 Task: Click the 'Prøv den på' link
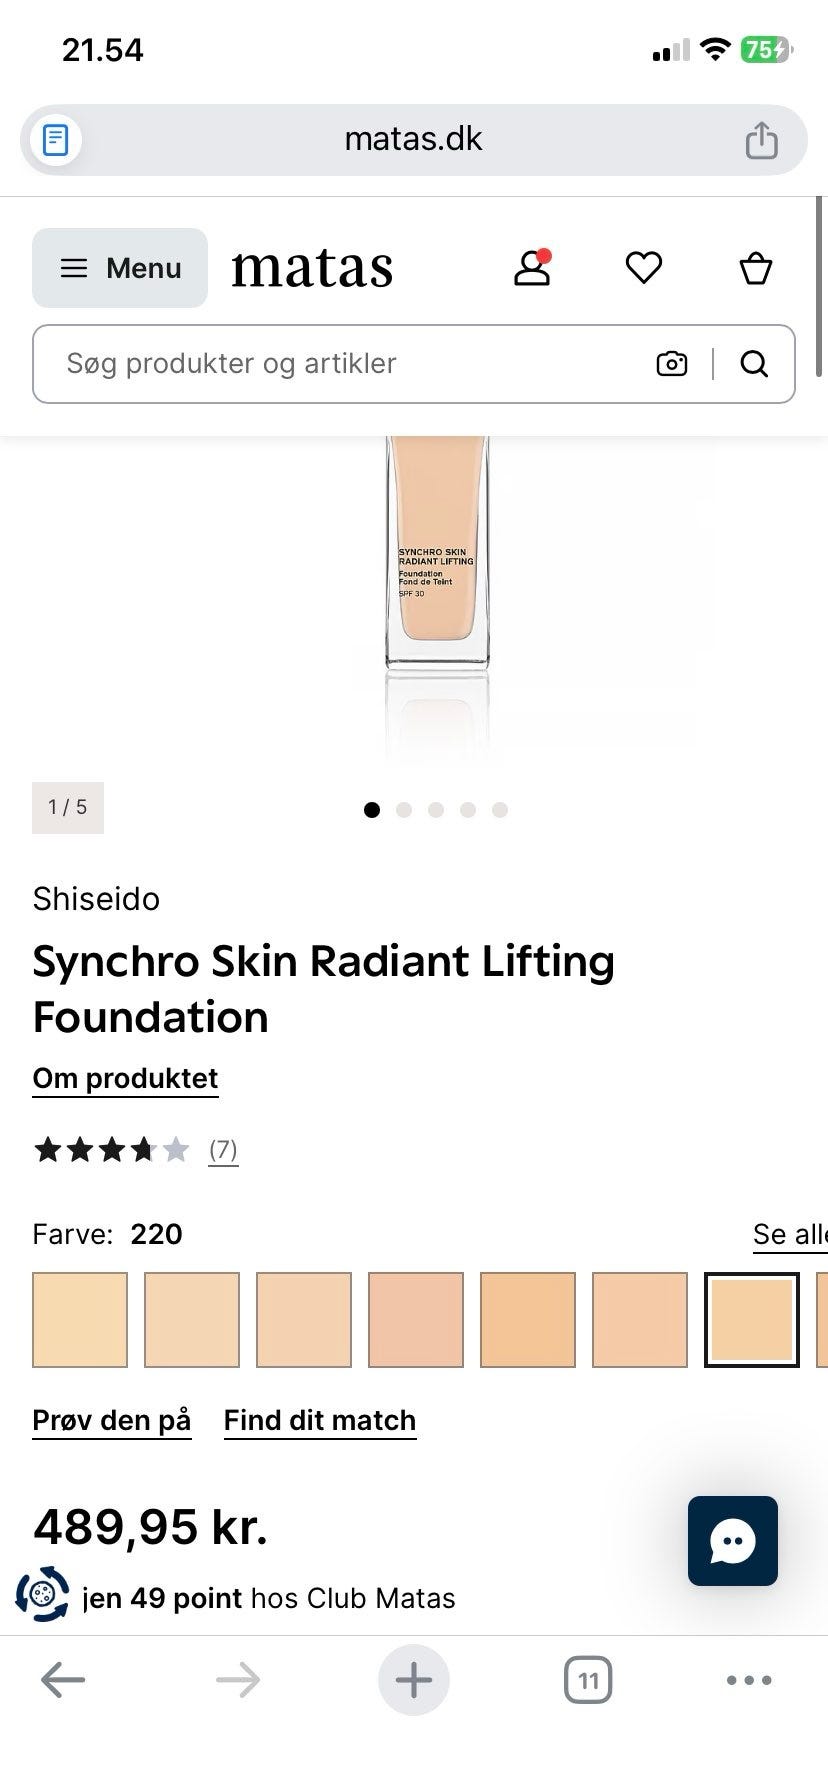click(112, 1420)
